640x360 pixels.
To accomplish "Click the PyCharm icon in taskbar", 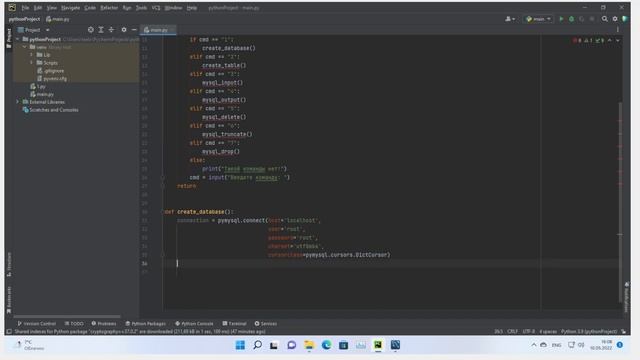I will click(x=378, y=345).
